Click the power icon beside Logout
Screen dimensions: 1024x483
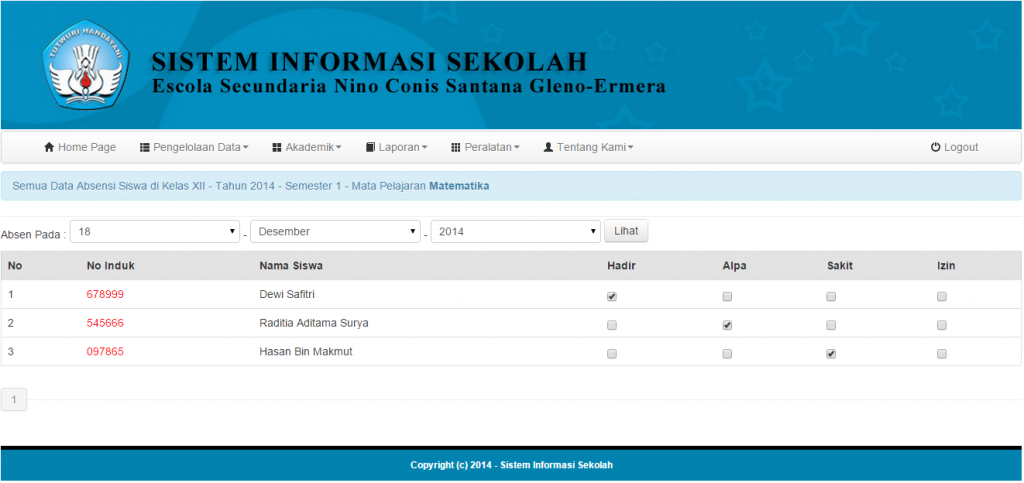click(x=935, y=147)
